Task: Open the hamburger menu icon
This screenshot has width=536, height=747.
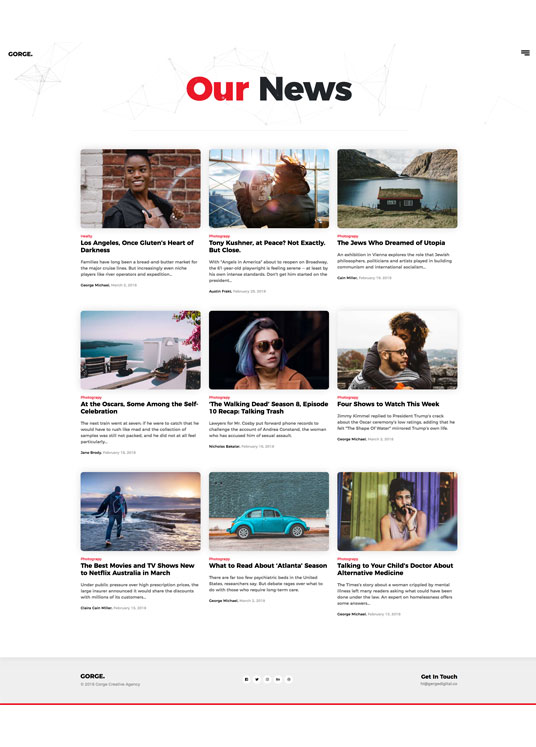Action: coord(525,53)
